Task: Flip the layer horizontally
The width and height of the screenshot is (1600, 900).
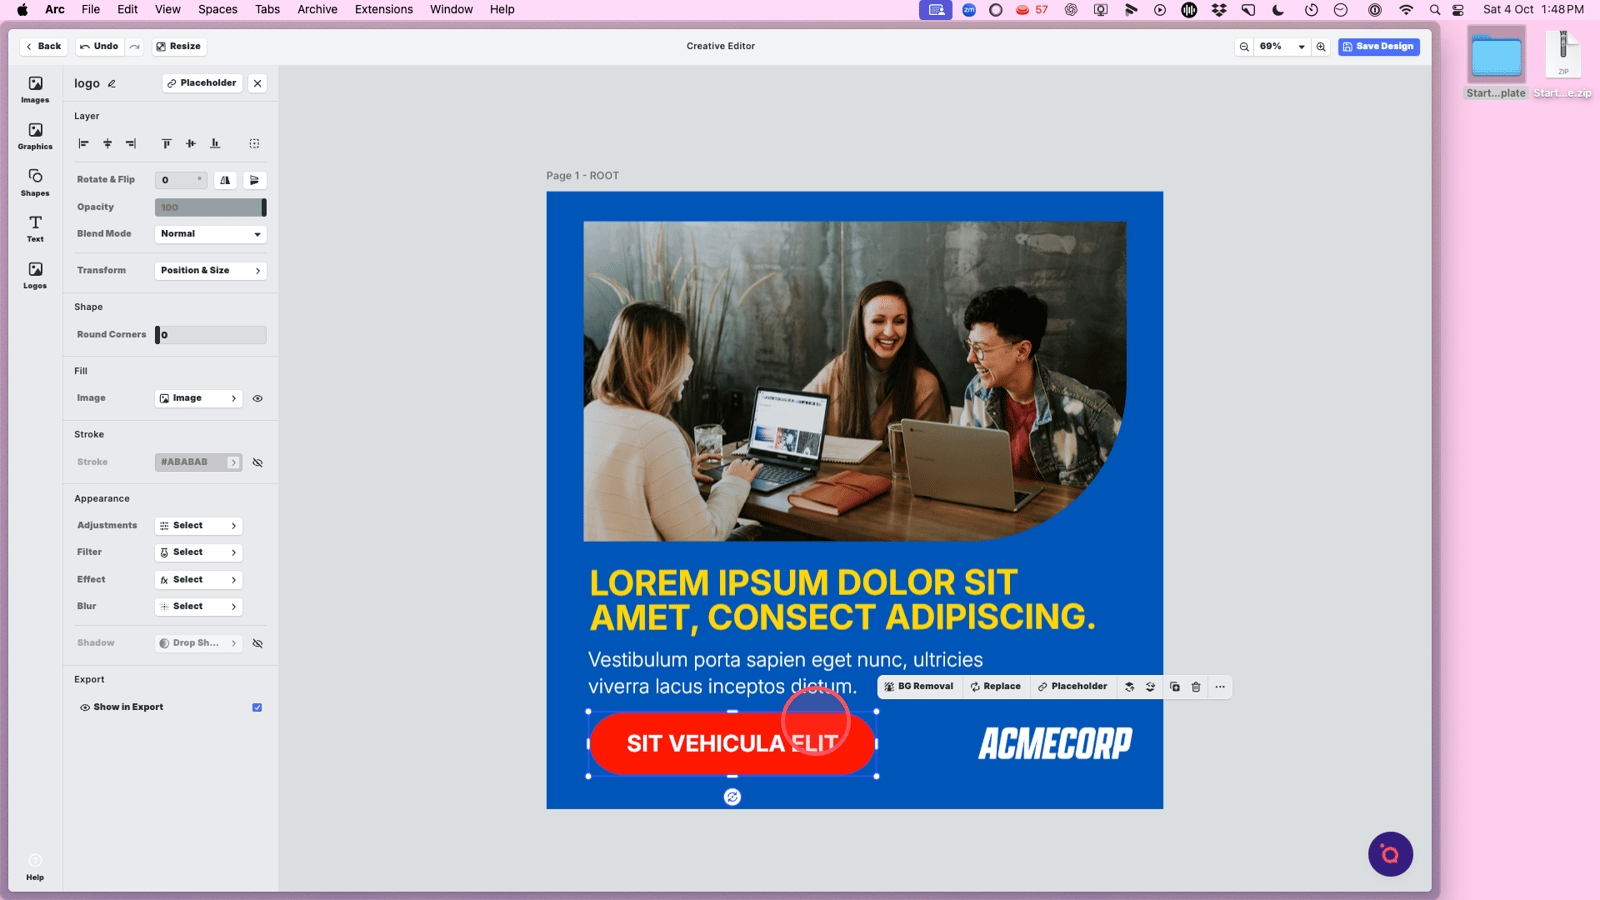Action: [x=225, y=180]
